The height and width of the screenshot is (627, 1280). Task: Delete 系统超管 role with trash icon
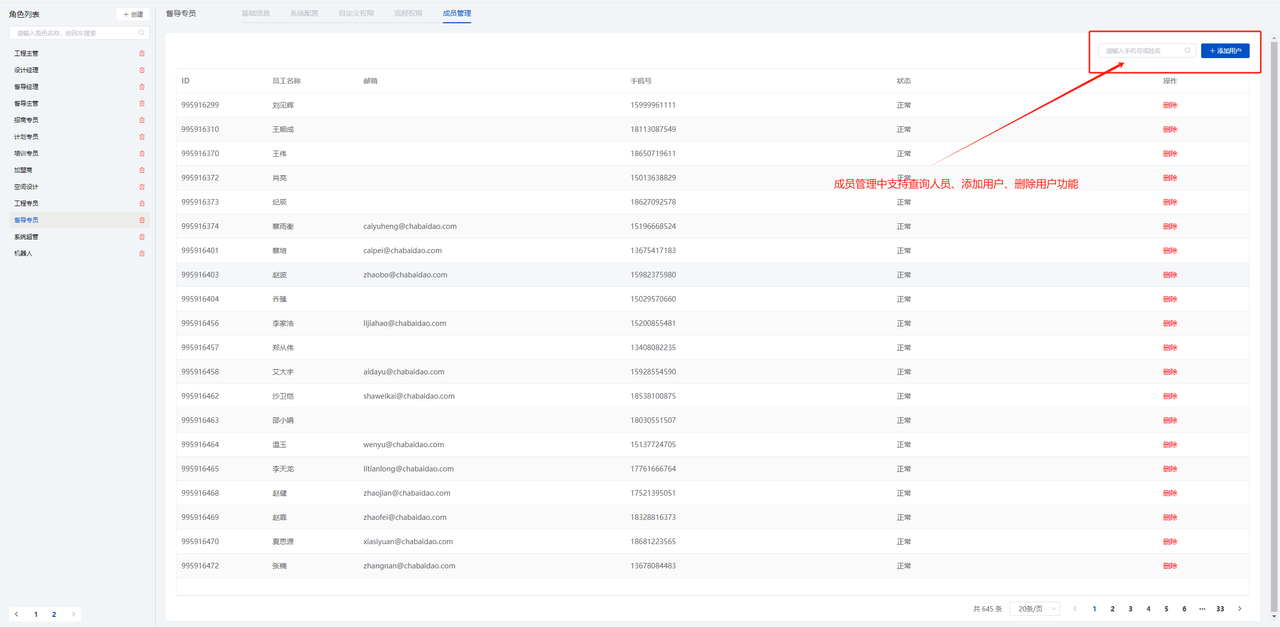[x=142, y=237]
